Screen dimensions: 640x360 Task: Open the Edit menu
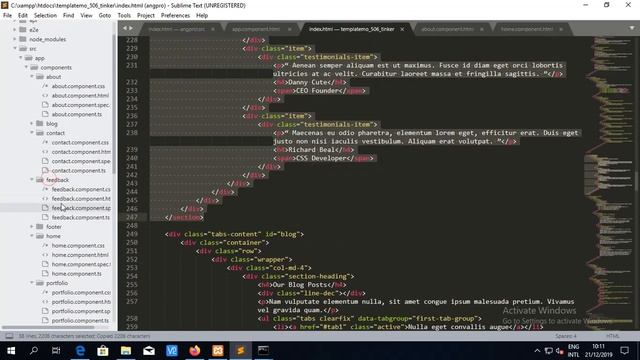[22, 16]
